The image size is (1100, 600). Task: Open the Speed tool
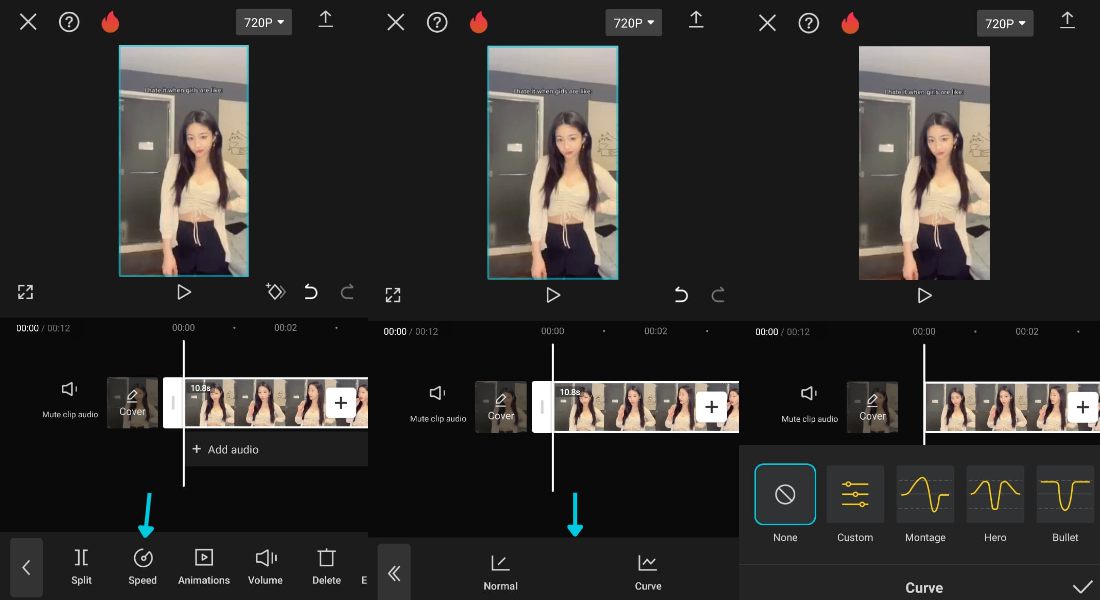point(142,567)
